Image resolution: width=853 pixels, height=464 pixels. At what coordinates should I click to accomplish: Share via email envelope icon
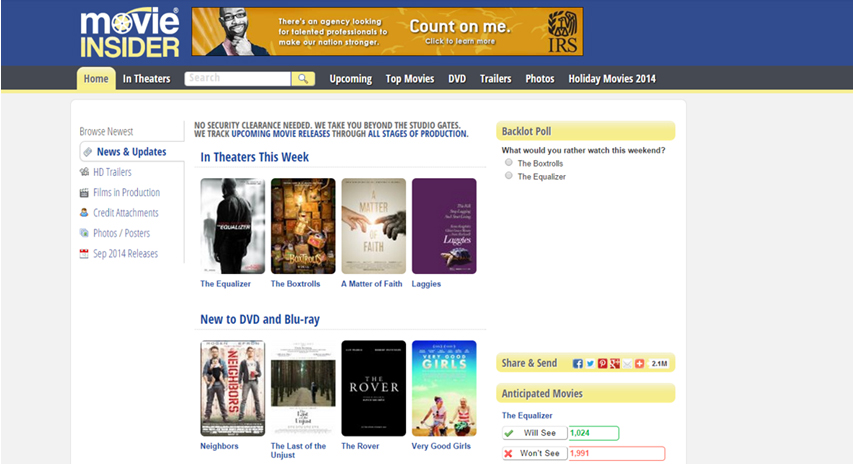click(627, 363)
